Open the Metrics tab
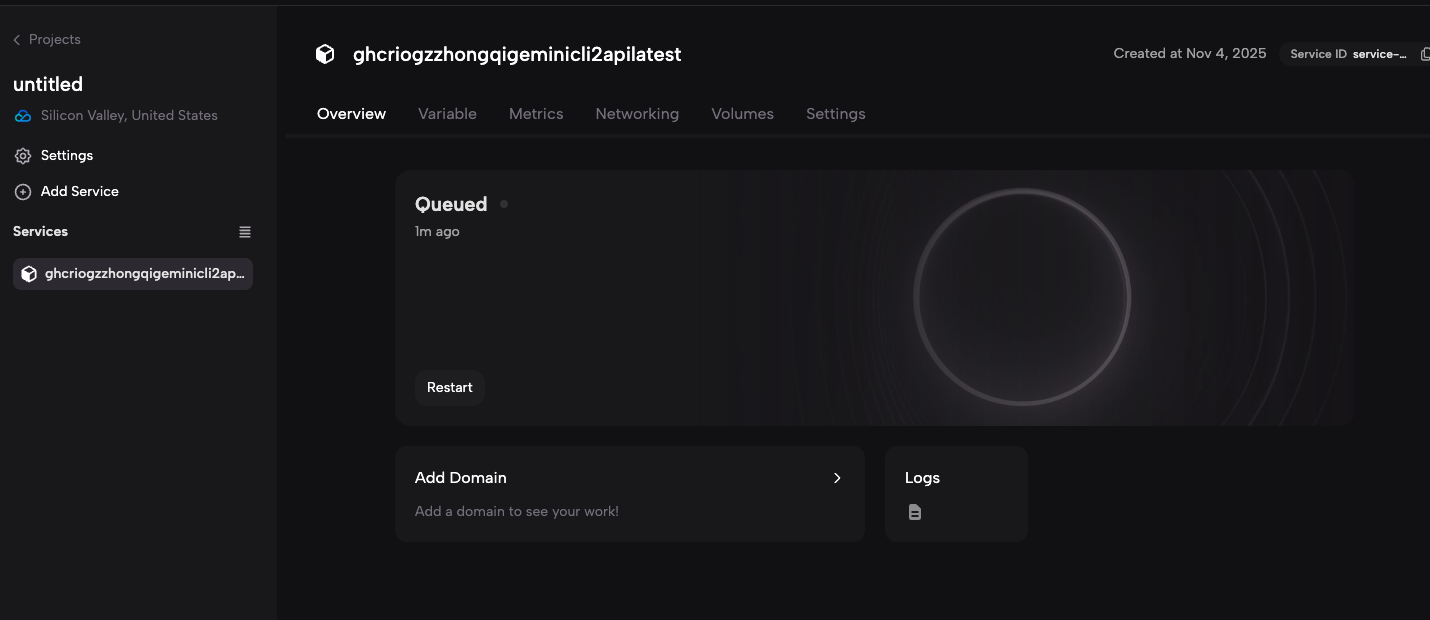This screenshot has width=1430, height=620. [536, 113]
